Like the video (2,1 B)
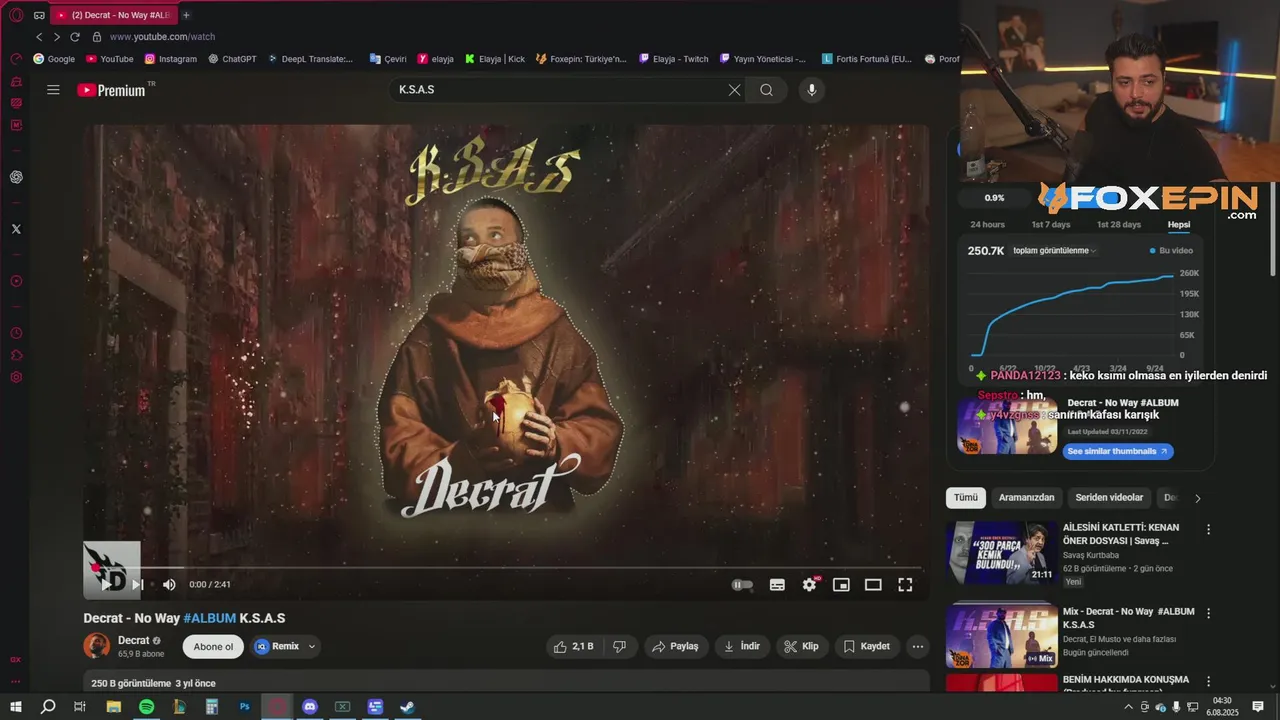Screen dimensions: 1280x720 (x=573, y=647)
